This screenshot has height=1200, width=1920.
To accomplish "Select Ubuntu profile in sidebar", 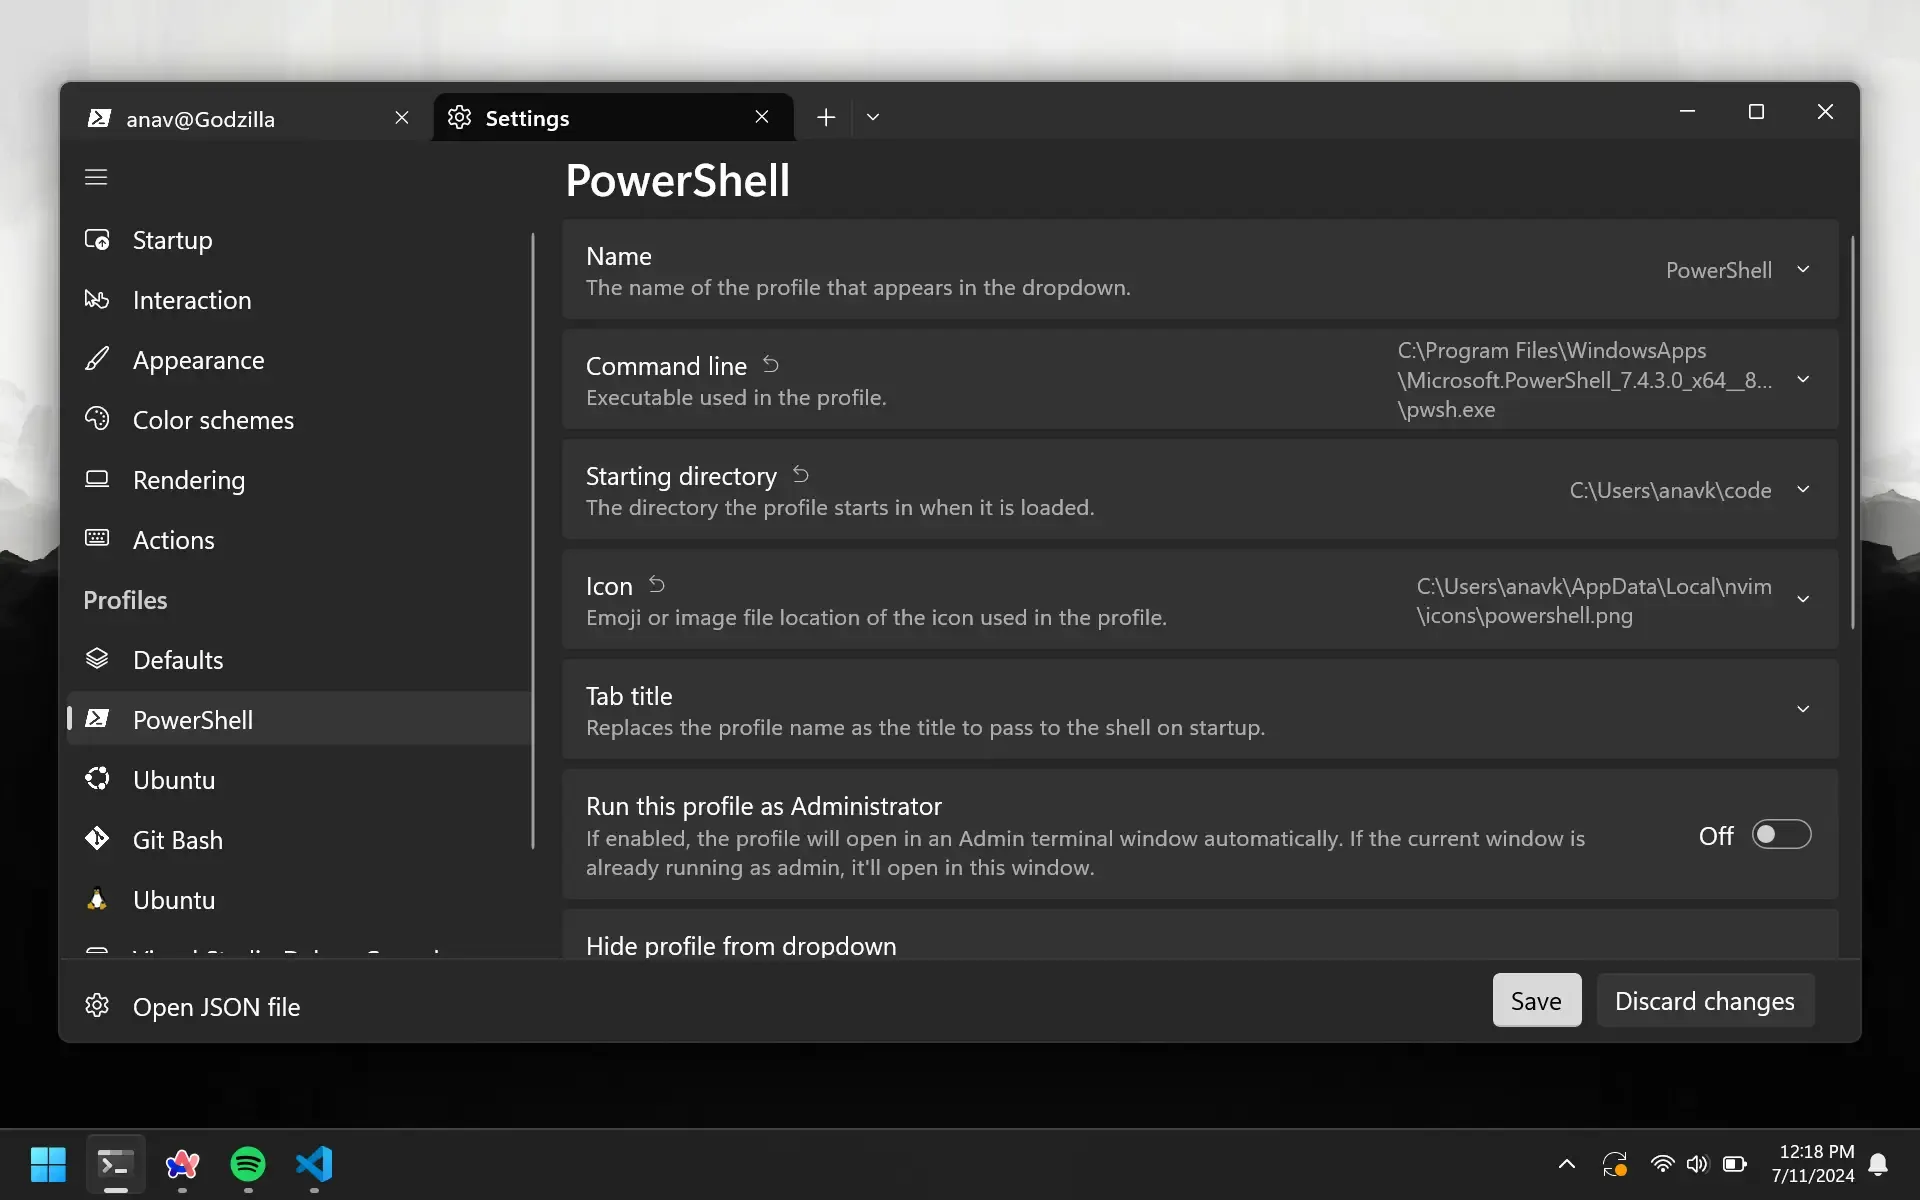I will [x=173, y=780].
